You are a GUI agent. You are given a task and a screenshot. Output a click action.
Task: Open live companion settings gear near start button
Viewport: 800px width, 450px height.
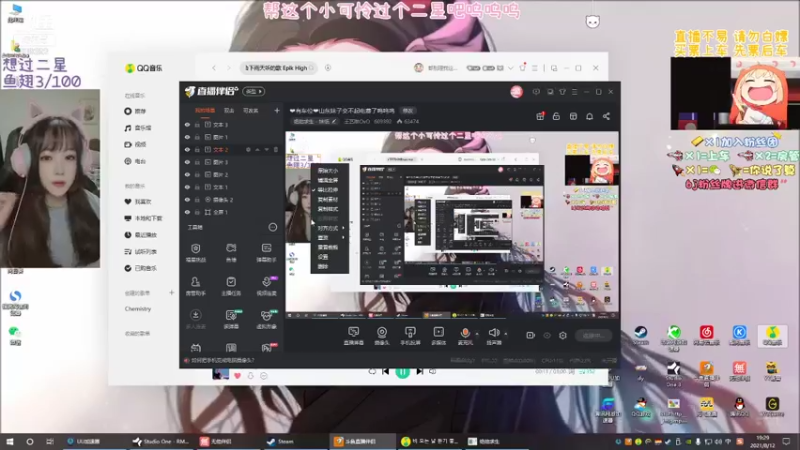tap(563, 335)
